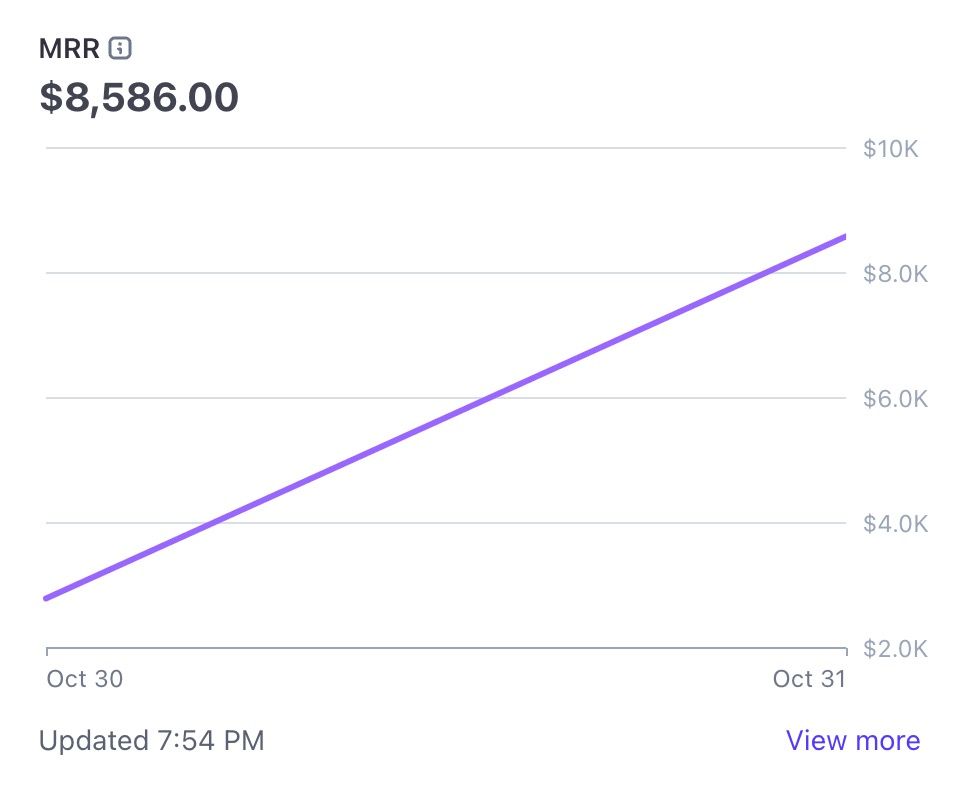Select the $8,586.00 MRR total
The image size is (968, 800).
(139, 98)
